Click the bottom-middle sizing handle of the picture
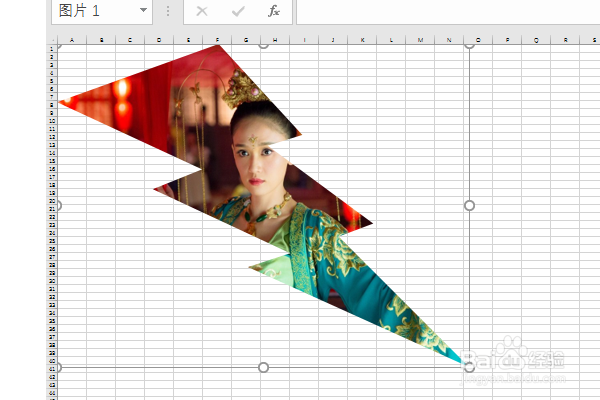600x400 pixels. coord(263,367)
